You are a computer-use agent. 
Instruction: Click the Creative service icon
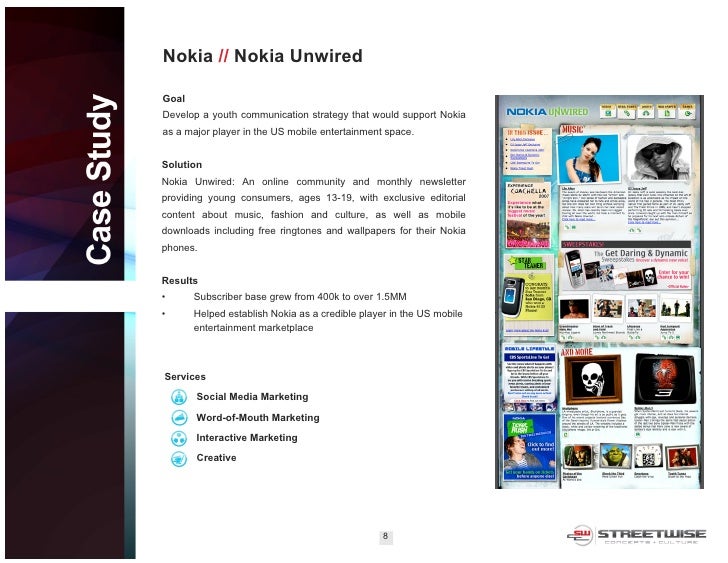179,459
